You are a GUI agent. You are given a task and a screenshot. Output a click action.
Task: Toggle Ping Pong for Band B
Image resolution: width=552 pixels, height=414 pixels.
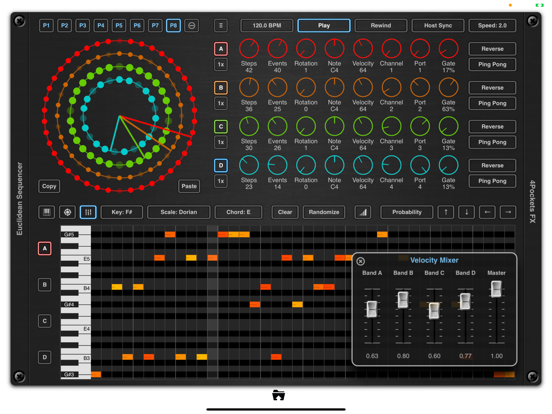coord(492,103)
